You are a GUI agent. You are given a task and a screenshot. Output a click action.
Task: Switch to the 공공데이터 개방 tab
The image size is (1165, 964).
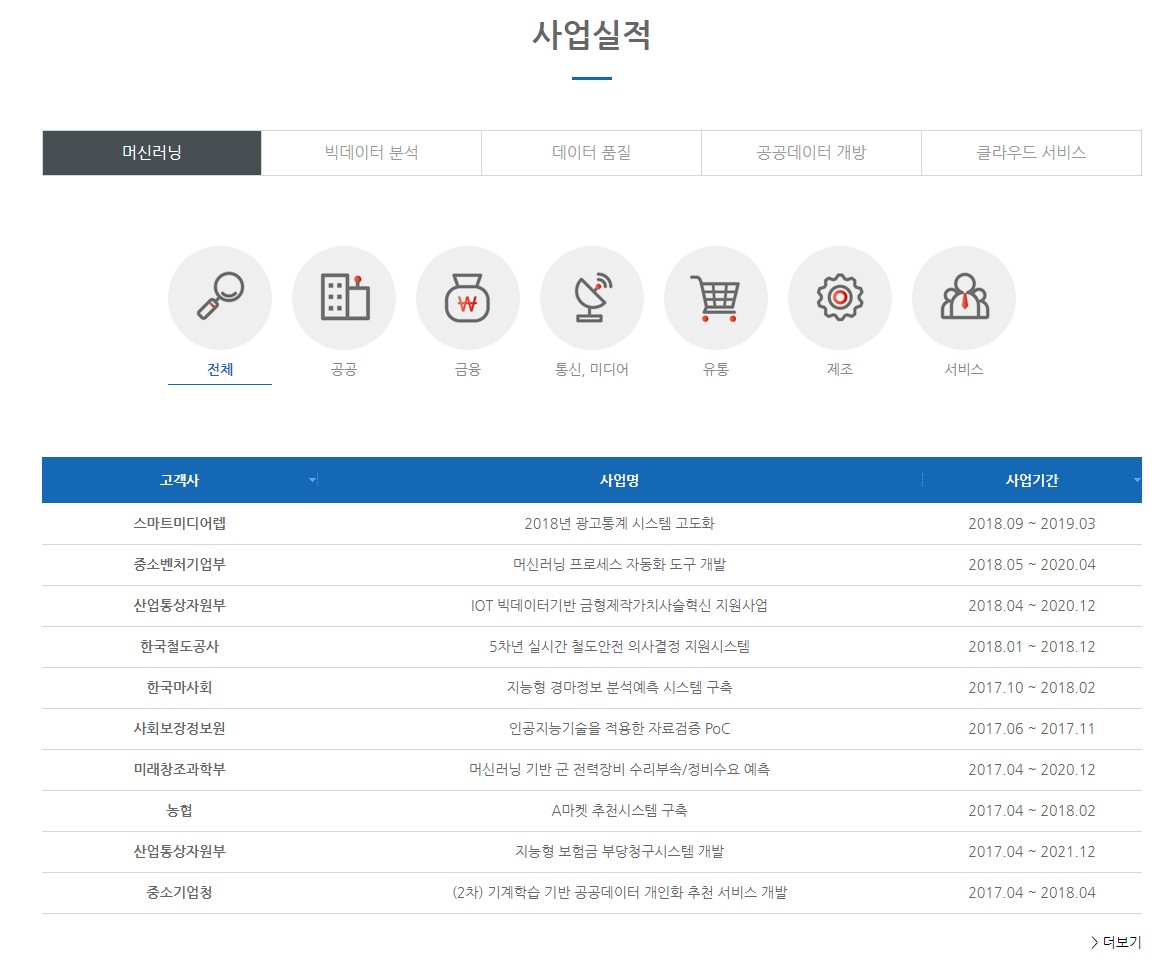[x=811, y=153]
